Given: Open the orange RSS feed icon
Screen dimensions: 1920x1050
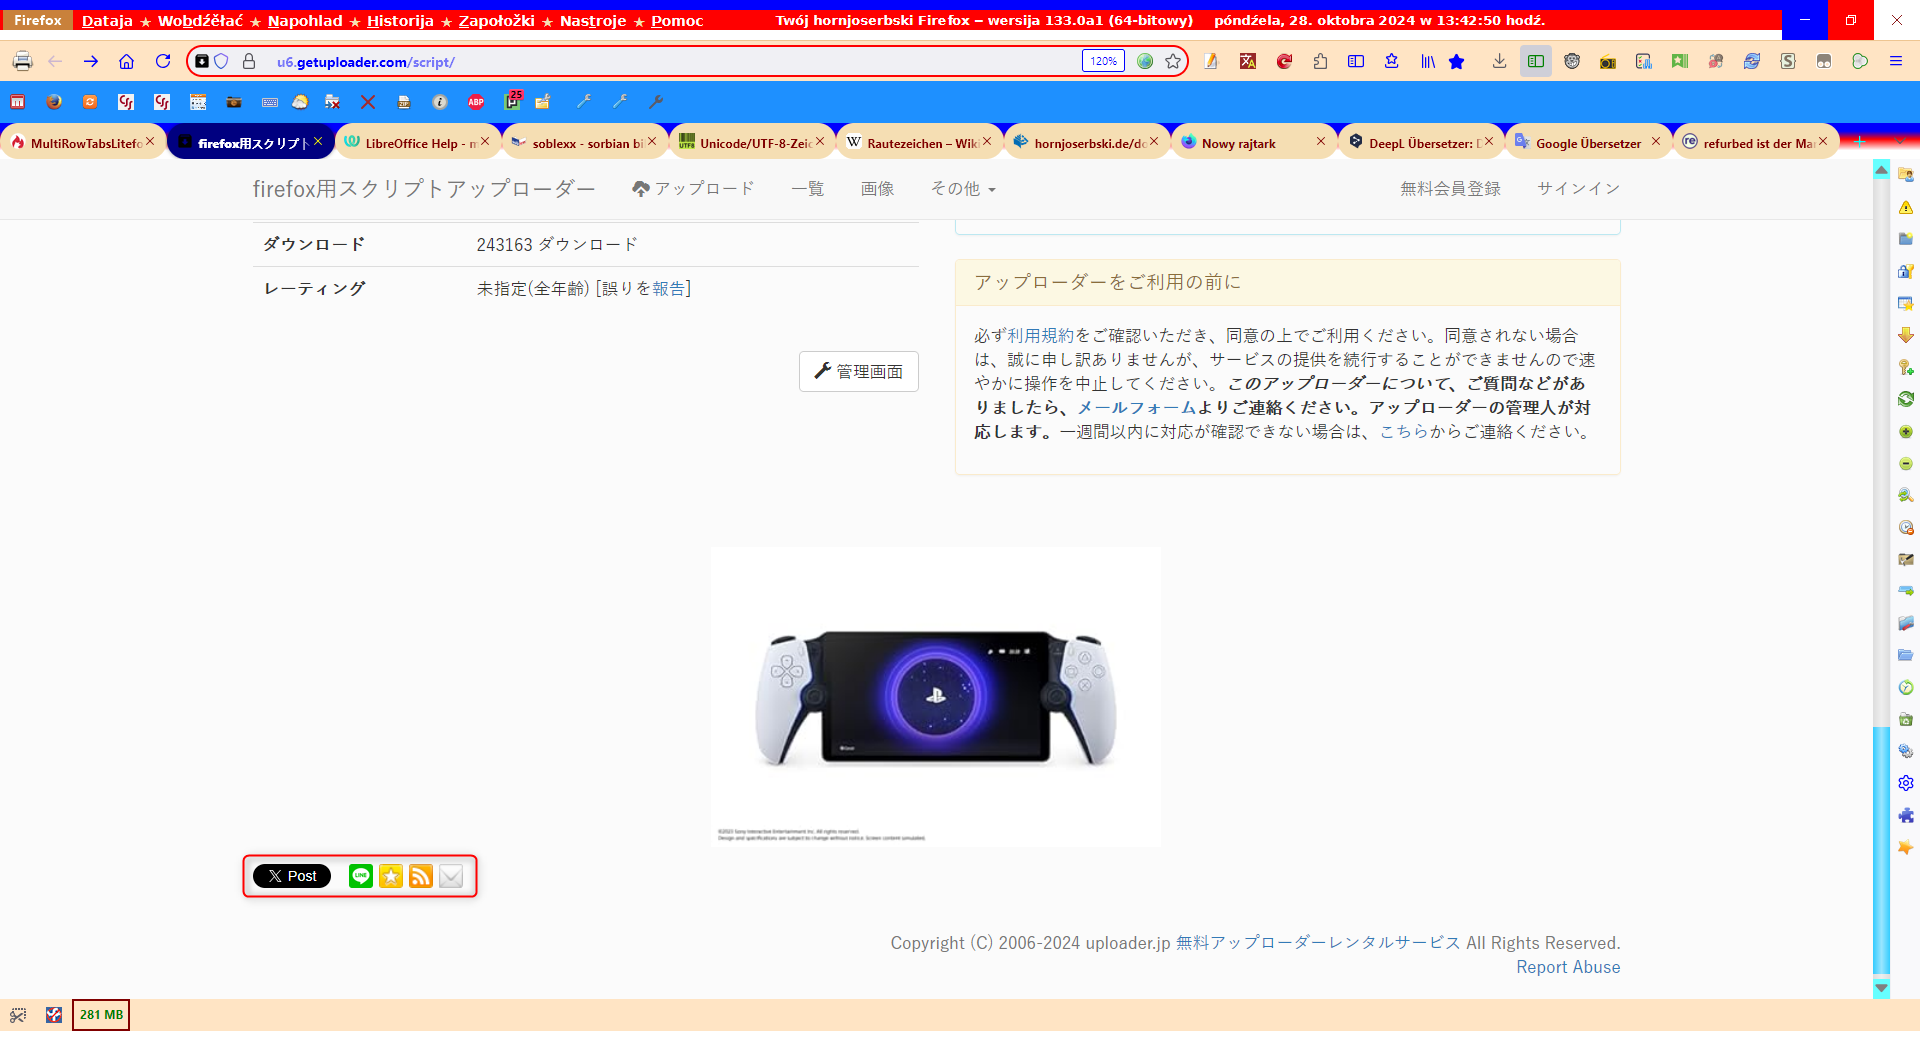Looking at the screenshot, I should pos(421,876).
